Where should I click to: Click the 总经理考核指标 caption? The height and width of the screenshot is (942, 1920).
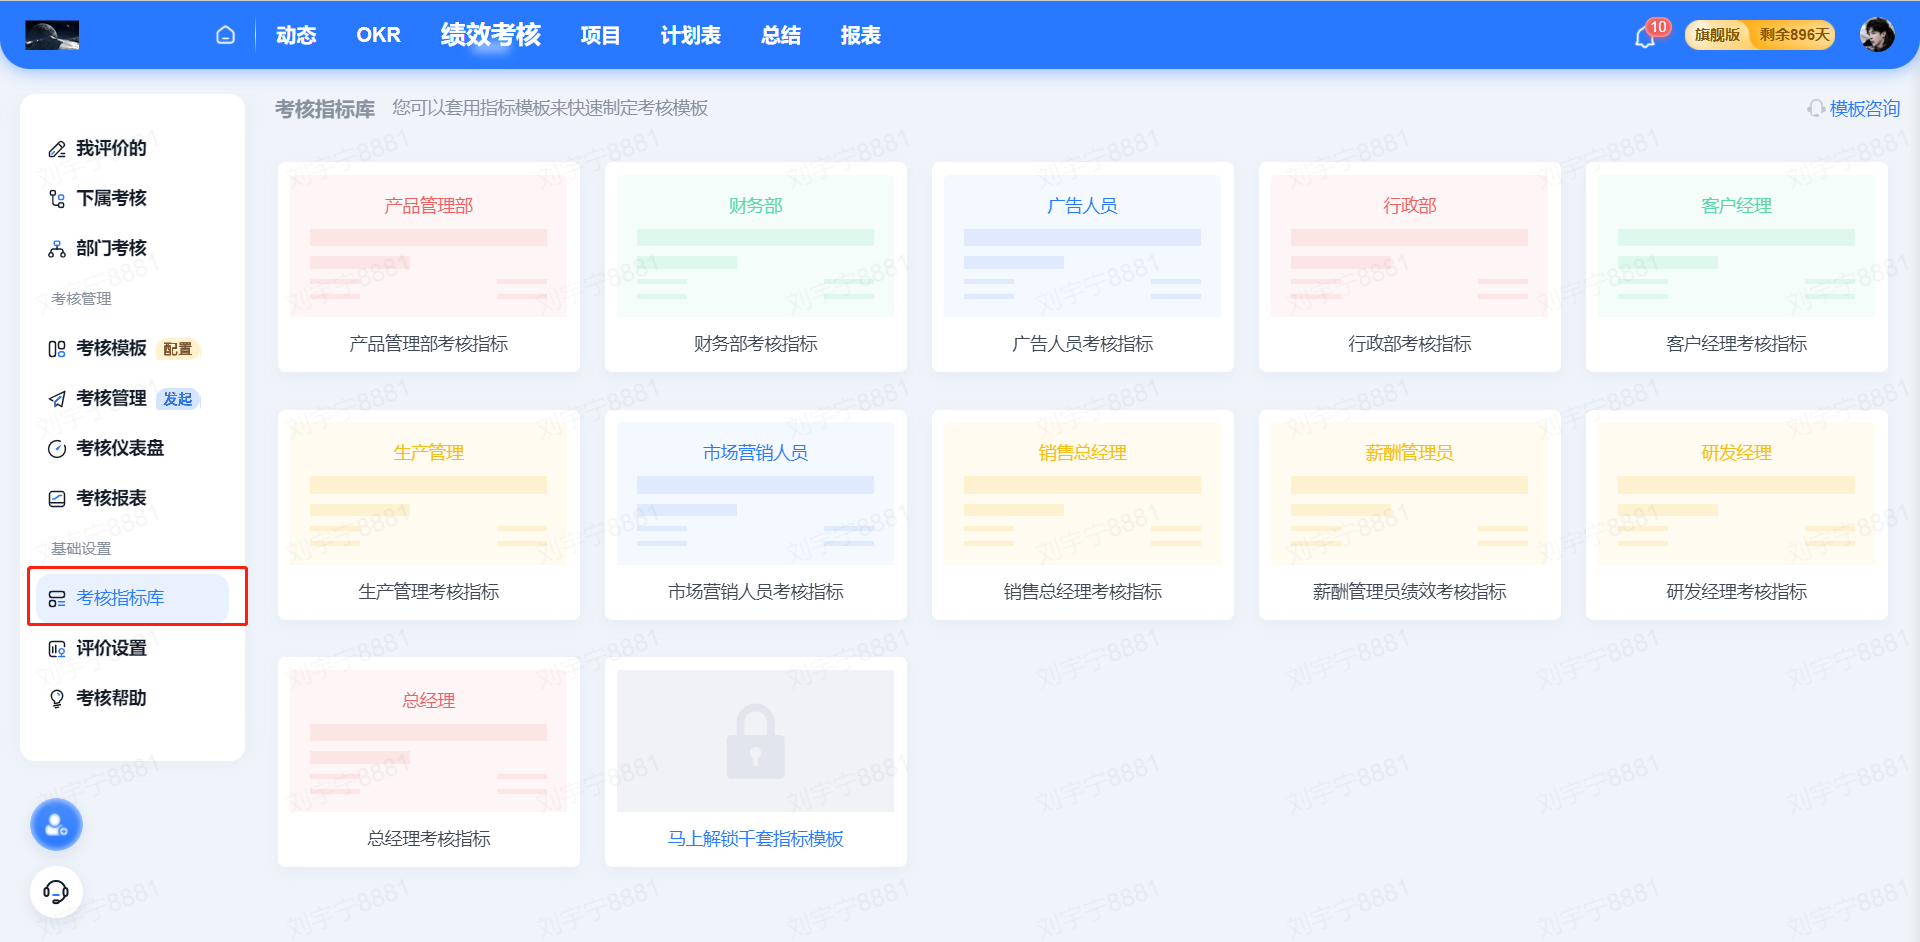pos(428,839)
